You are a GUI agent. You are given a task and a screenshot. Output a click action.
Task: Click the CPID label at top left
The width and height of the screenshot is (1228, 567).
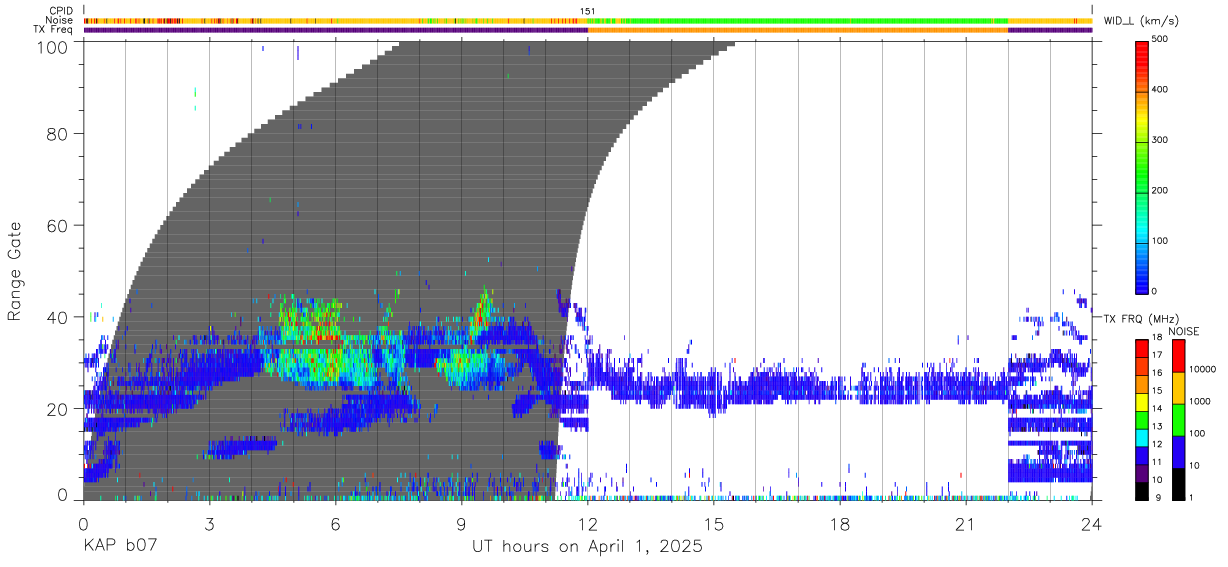[61, 11]
